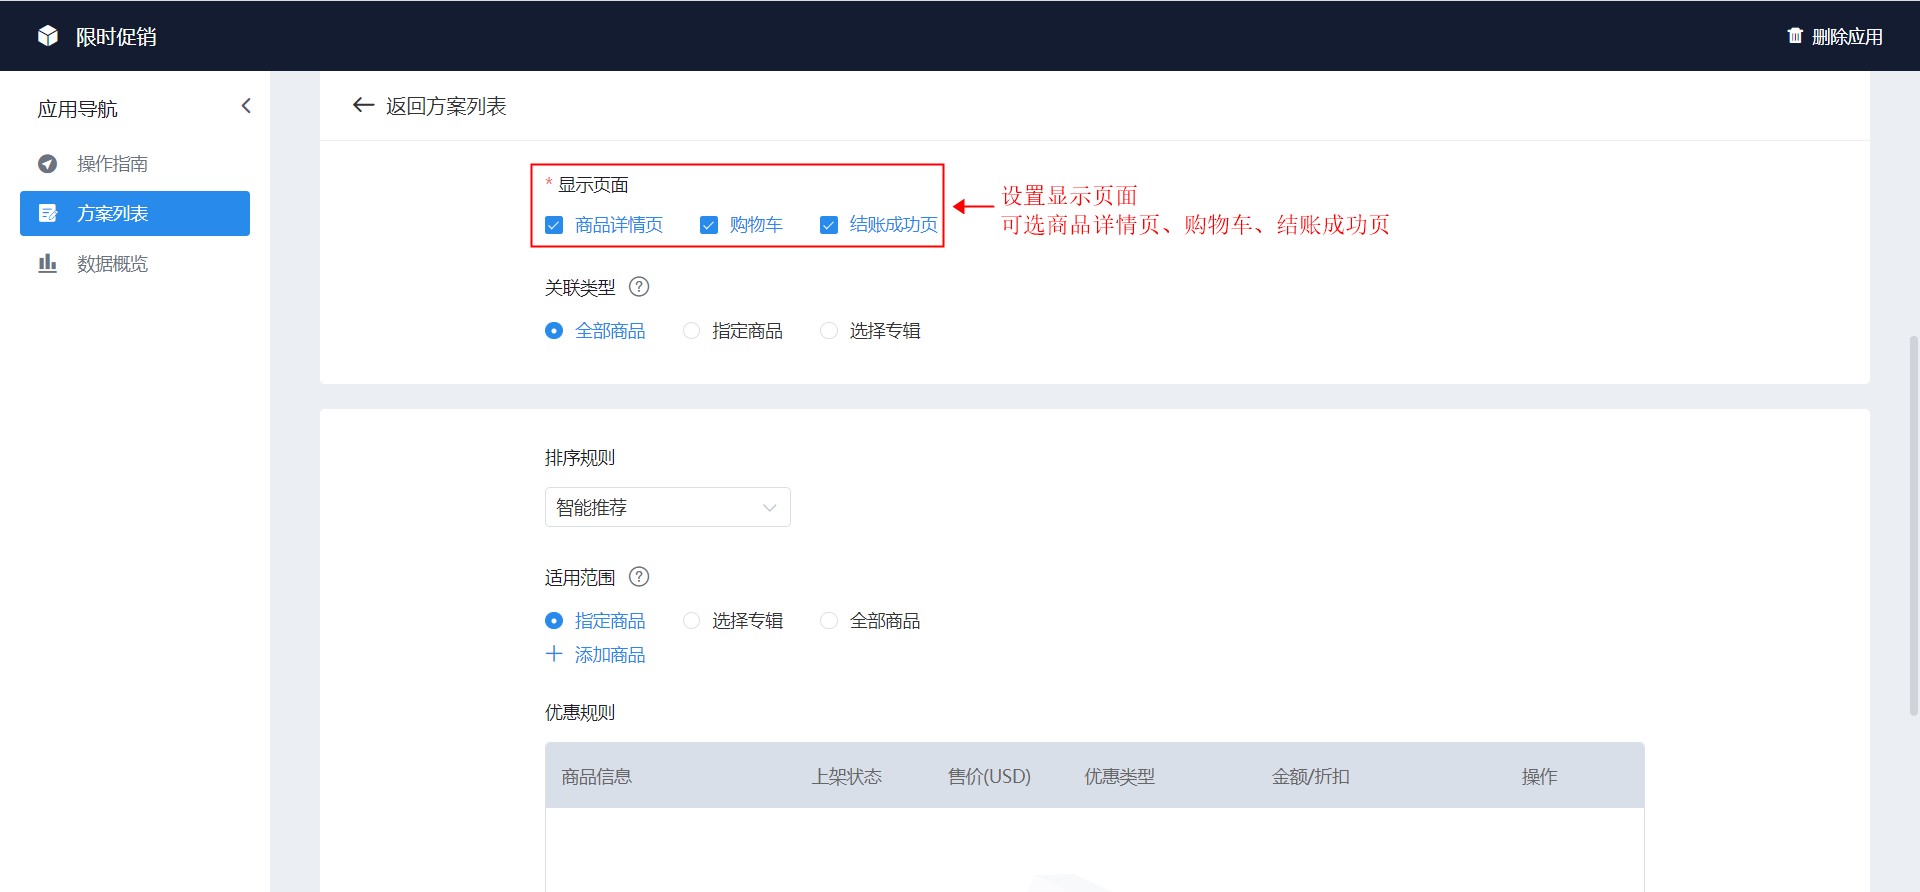The height and width of the screenshot is (892, 1920).
Task: Click the page's vertical scrollbar
Action: (1914, 525)
